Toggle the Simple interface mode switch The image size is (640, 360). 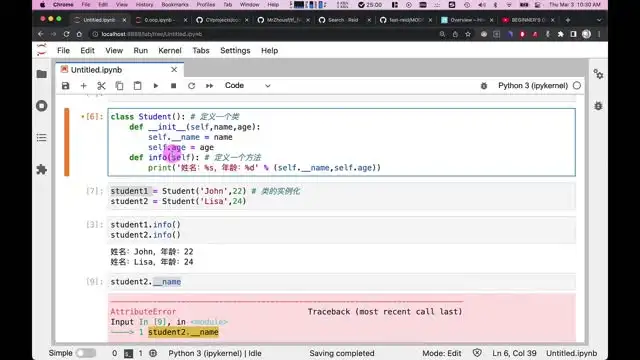click(x=86, y=353)
